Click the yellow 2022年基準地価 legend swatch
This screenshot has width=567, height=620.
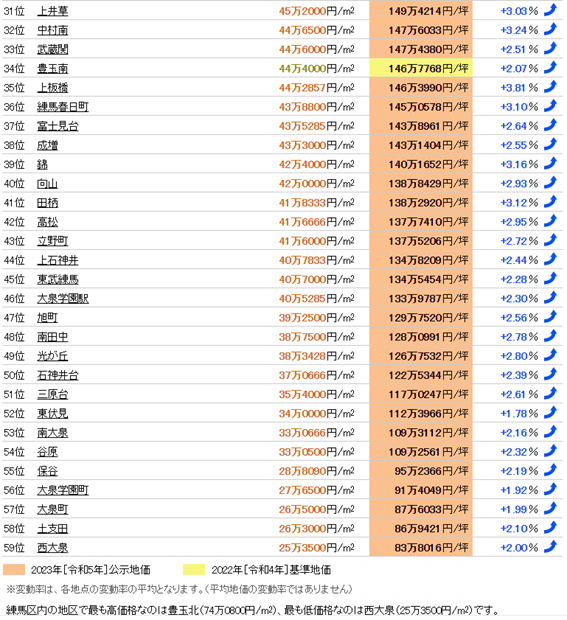pyautogui.click(x=194, y=570)
